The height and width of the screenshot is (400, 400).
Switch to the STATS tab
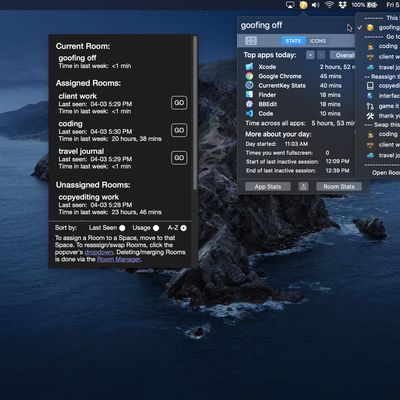(x=293, y=41)
